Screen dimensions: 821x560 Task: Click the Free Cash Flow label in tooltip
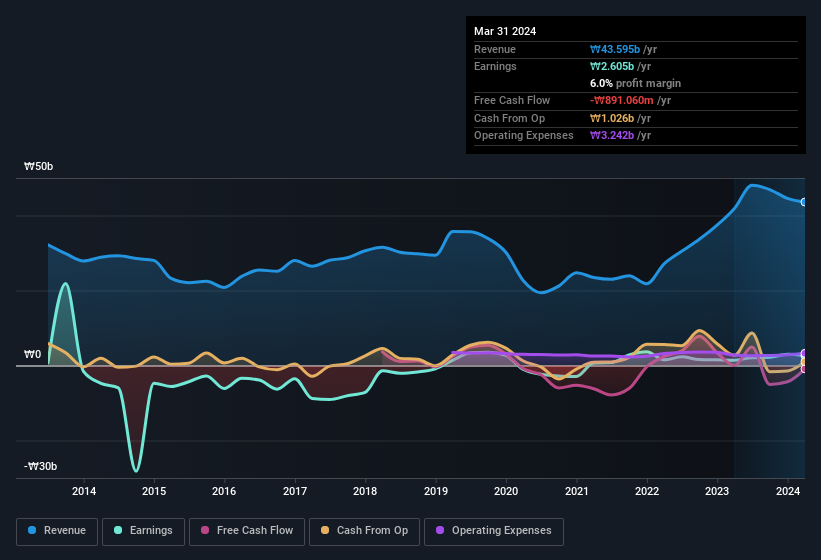coord(512,100)
